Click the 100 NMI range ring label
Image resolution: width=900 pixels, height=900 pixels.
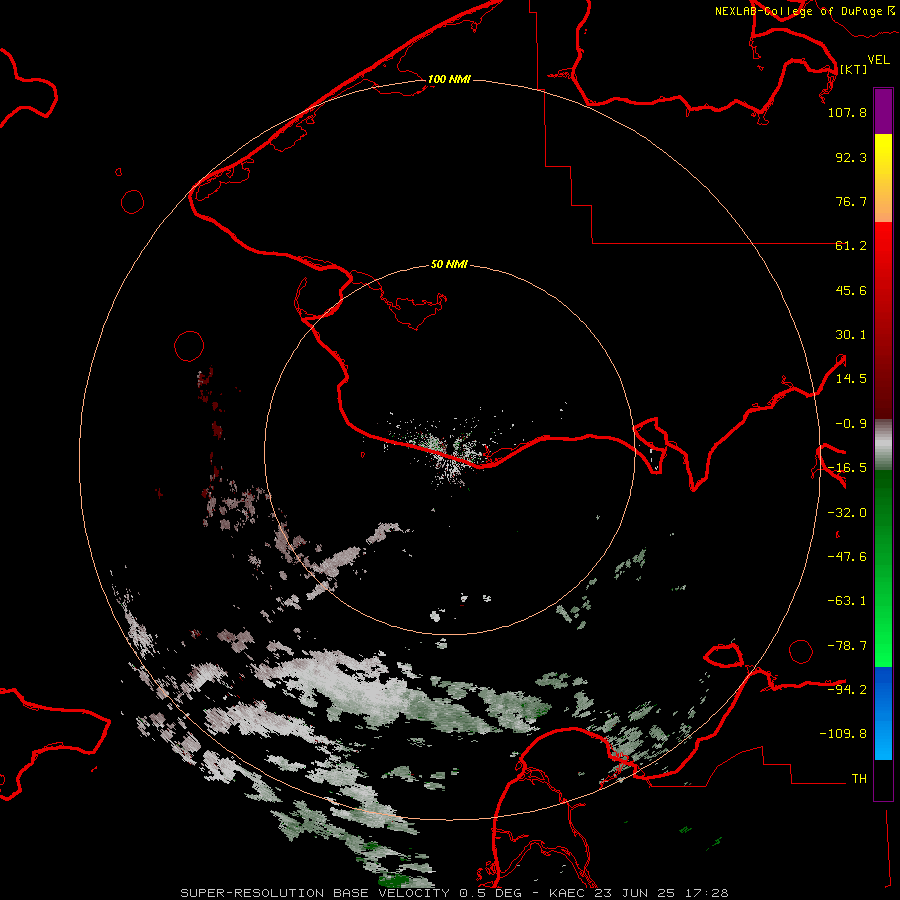point(449,79)
